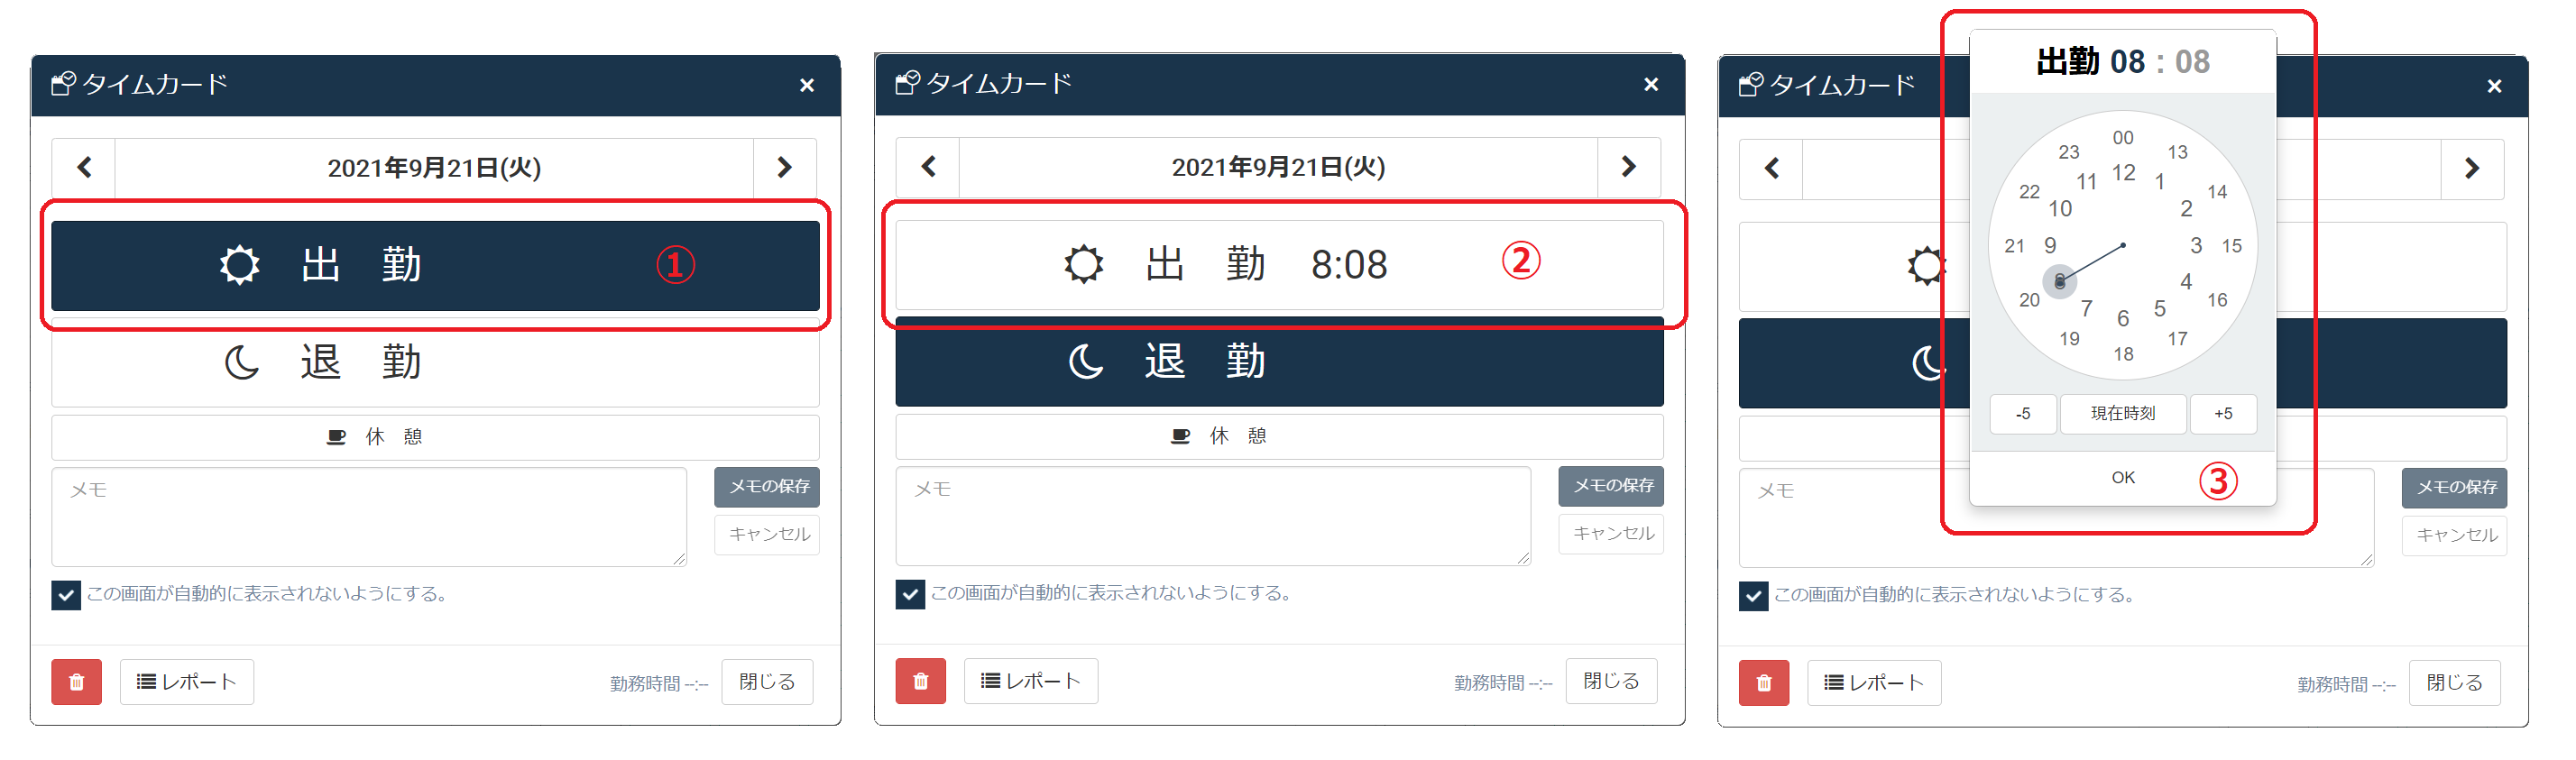Select hour 08 in time picker header
The width and height of the screenshot is (2576, 760).
click(x=2127, y=62)
